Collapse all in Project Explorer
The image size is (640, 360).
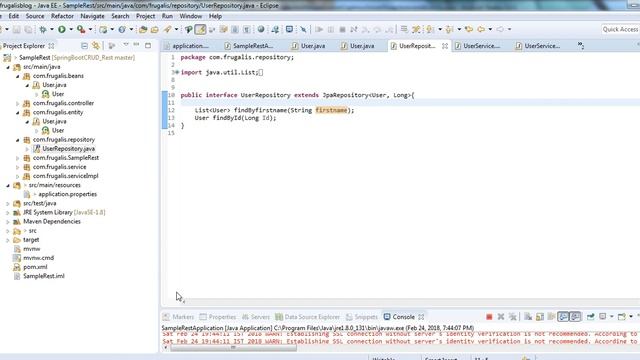click(x=84, y=46)
